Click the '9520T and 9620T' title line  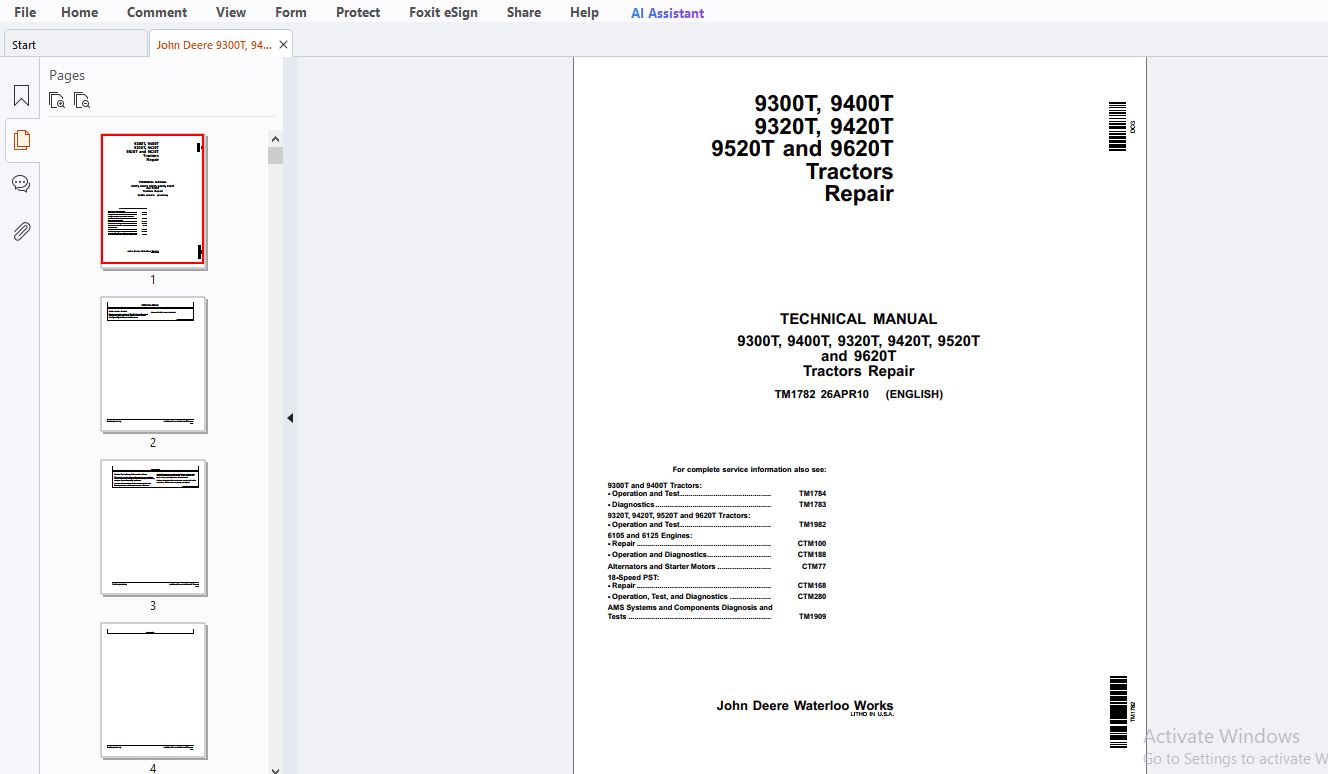click(802, 149)
